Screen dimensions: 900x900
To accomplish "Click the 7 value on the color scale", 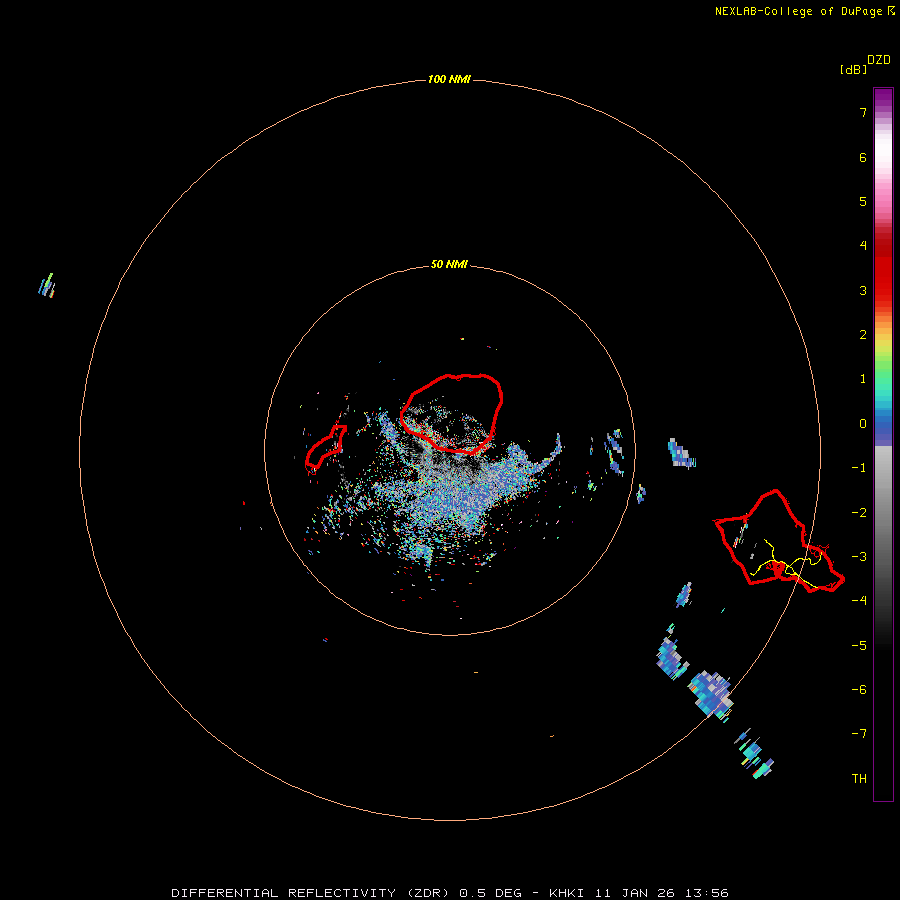I will 863,112.
